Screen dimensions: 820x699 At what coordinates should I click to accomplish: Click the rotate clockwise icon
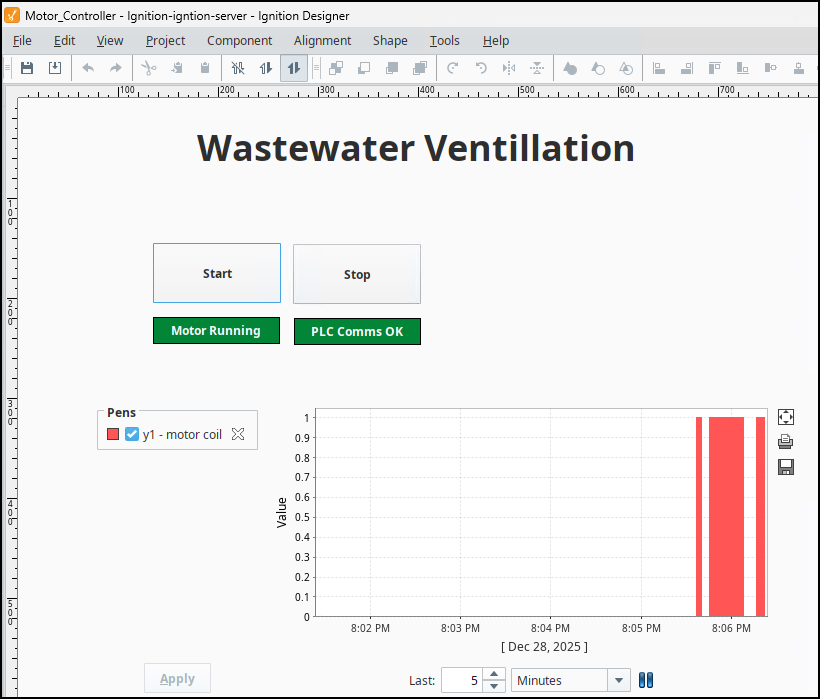(453, 68)
